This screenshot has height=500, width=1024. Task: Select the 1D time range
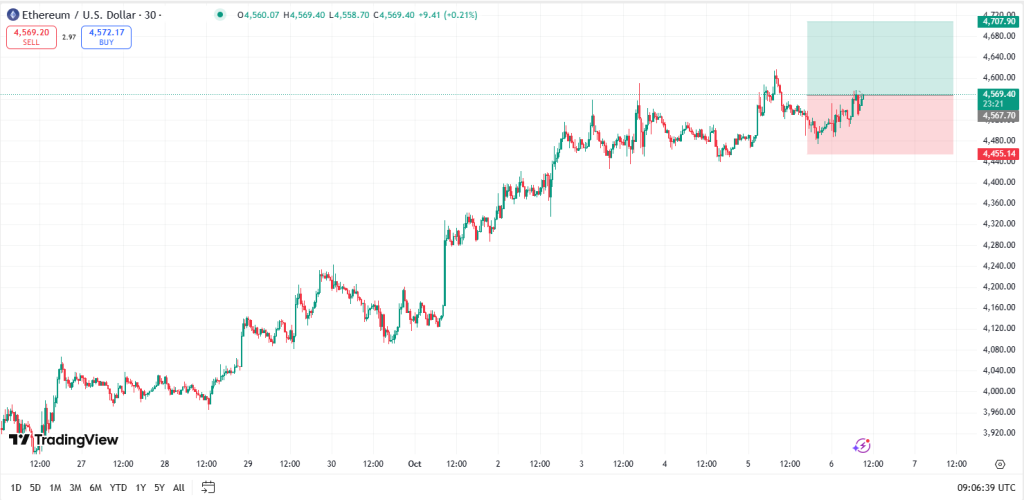point(16,487)
